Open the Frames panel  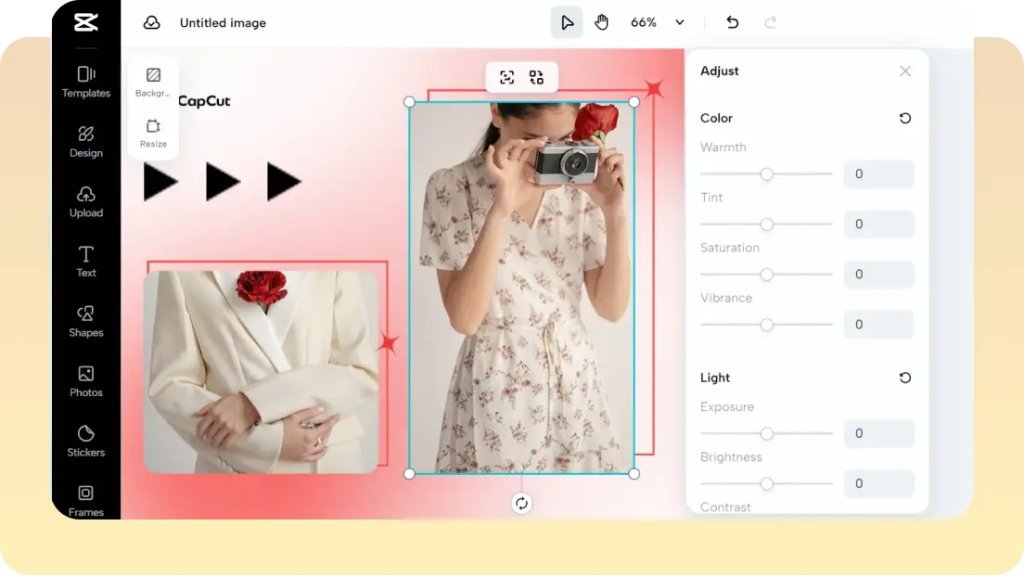[x=86, y=500]
